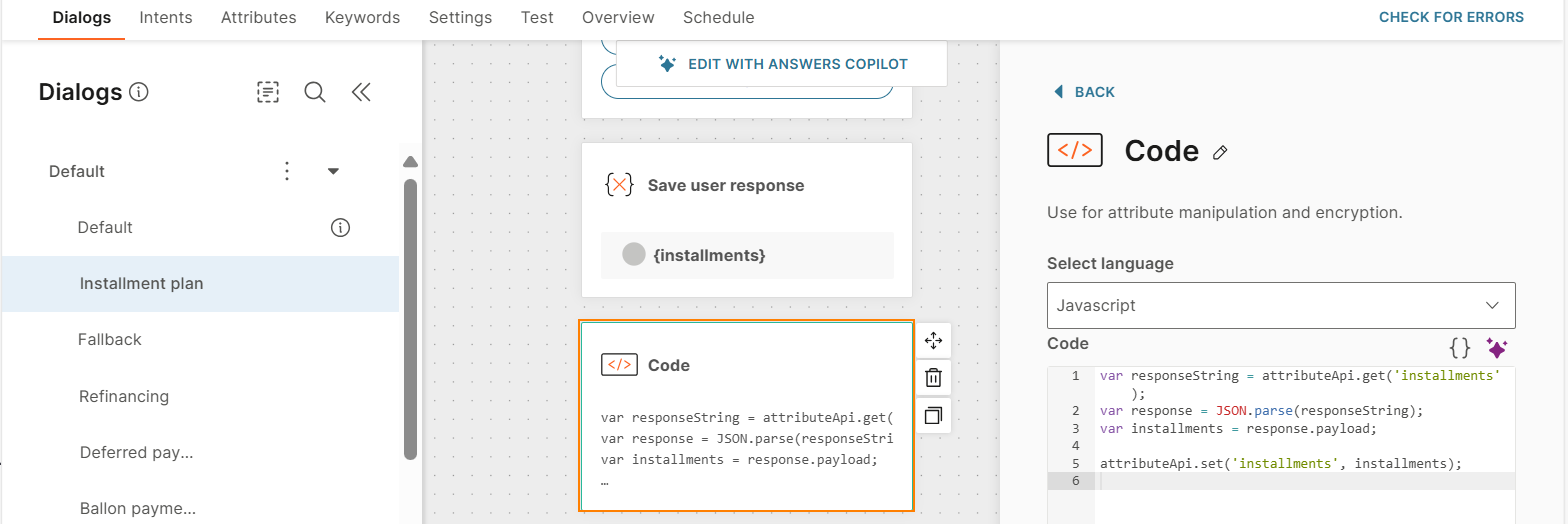The image size is (1568, 524).
Task: Click the Code panel header icon
Action: click(x=1075, y=150)
